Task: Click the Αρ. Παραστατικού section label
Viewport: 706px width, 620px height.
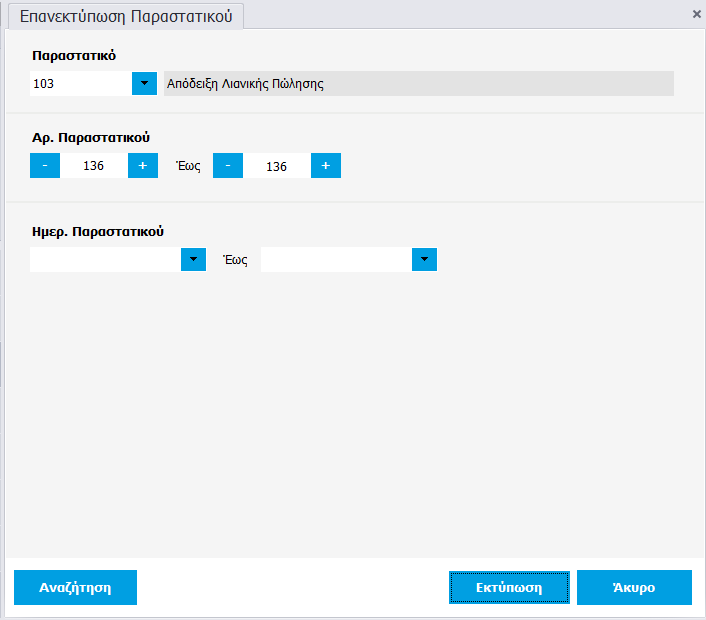Action: [91, 137]
